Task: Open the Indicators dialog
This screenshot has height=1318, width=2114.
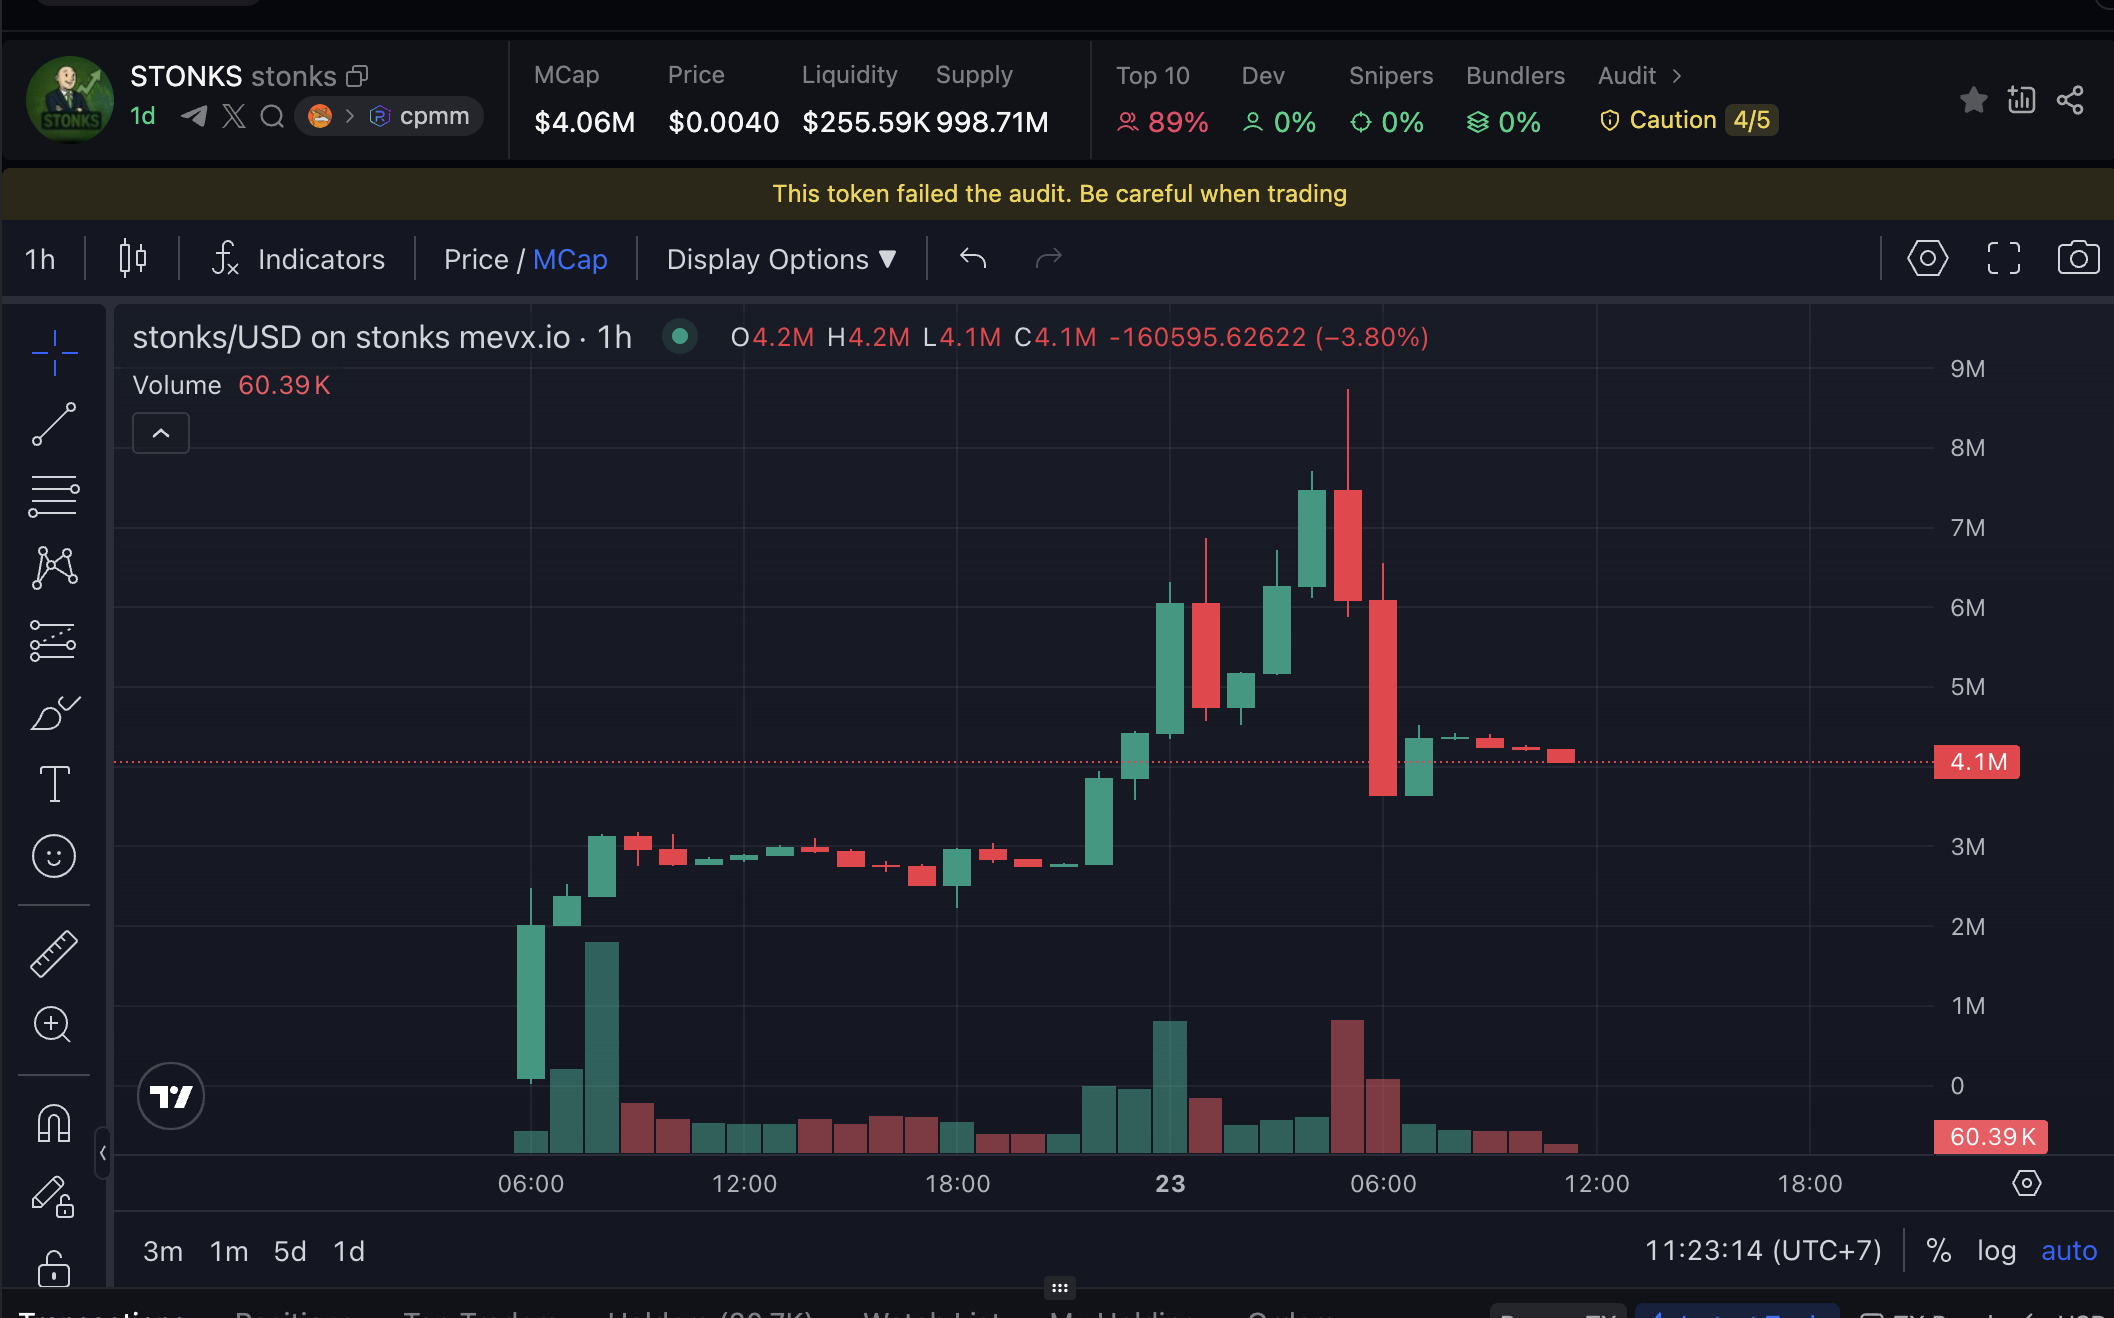Action: pos(298,259)
